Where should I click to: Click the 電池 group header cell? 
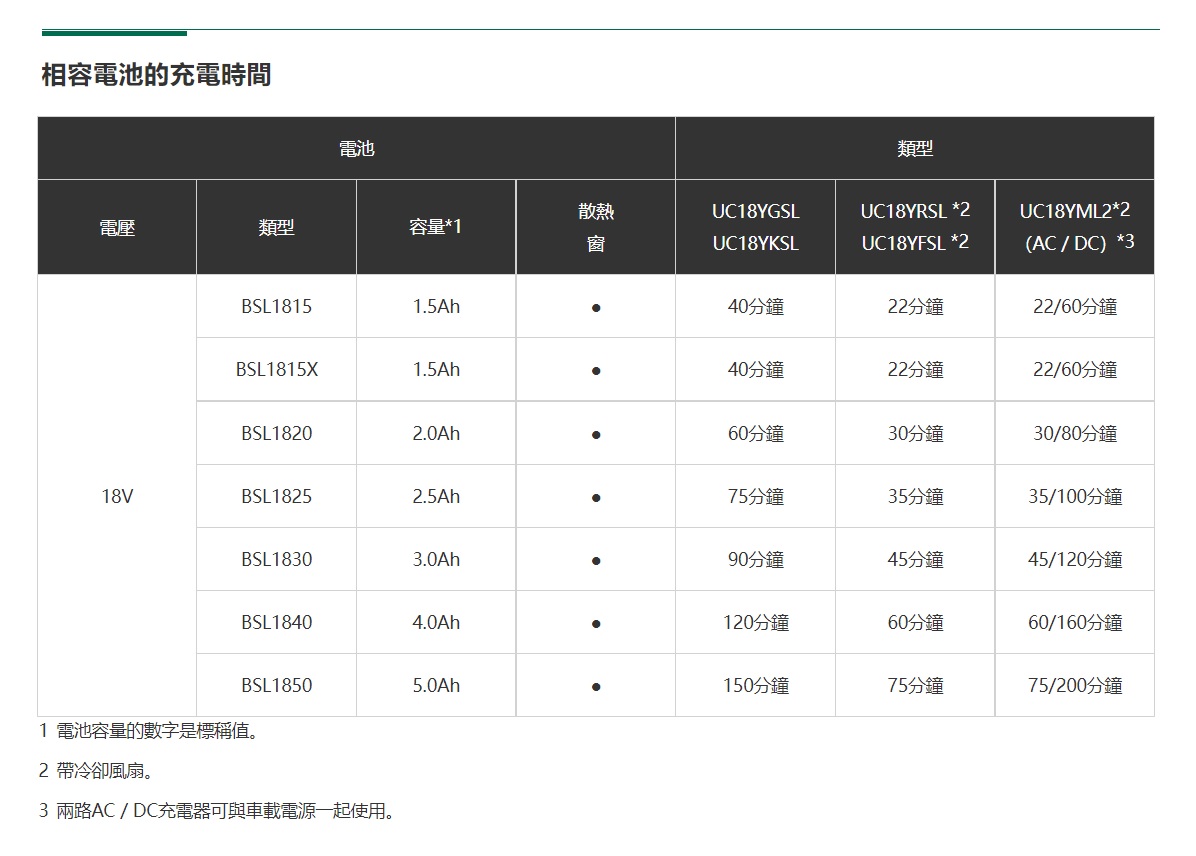tap(356, 149)
